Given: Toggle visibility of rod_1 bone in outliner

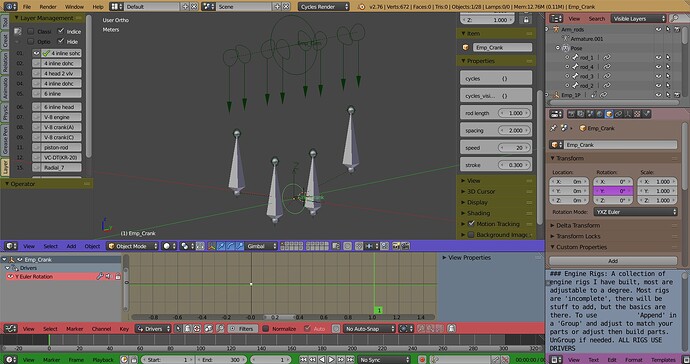Looking at the screenshot, I should point(658,58).
